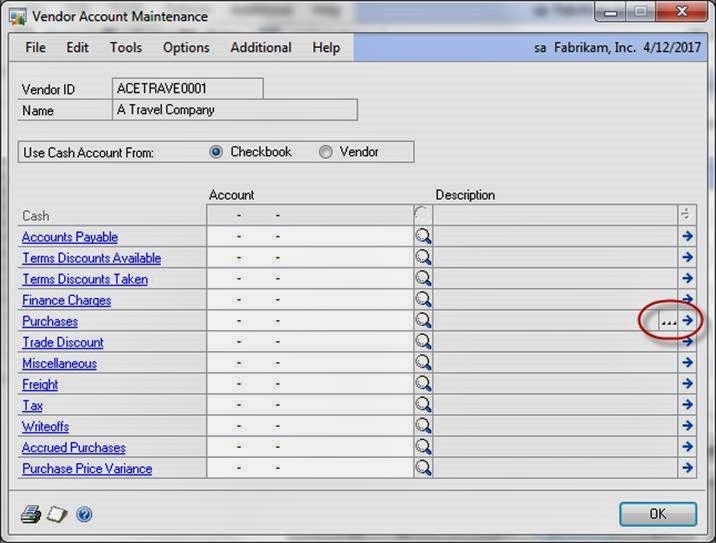Follow the Purchase Price Variance link

87,468
